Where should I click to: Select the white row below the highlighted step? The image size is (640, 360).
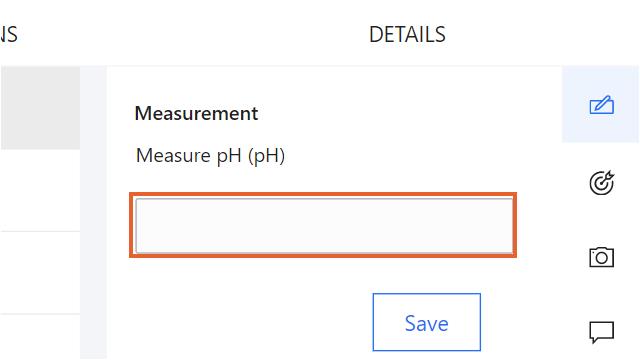coord(40,190)
